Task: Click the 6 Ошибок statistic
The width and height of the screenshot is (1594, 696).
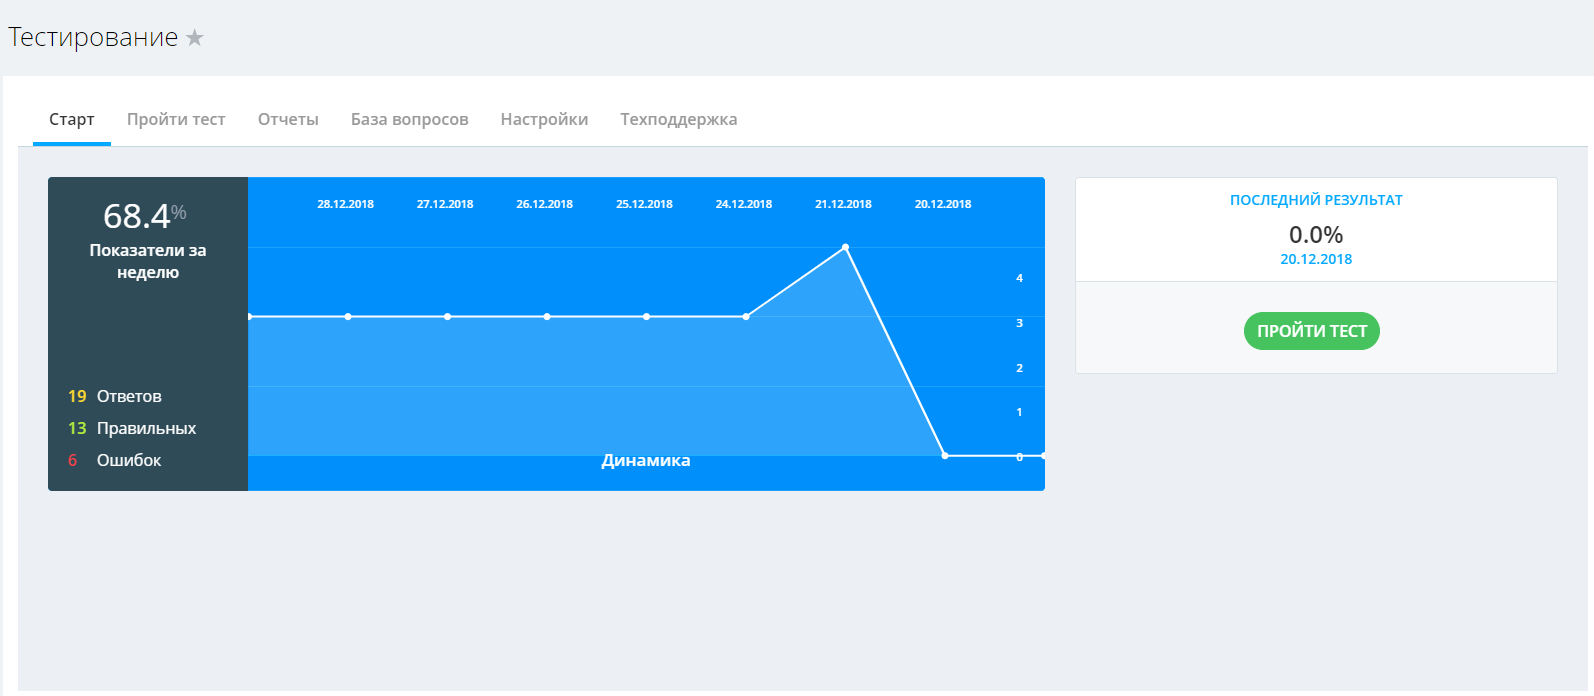Action: pos(115,460)
